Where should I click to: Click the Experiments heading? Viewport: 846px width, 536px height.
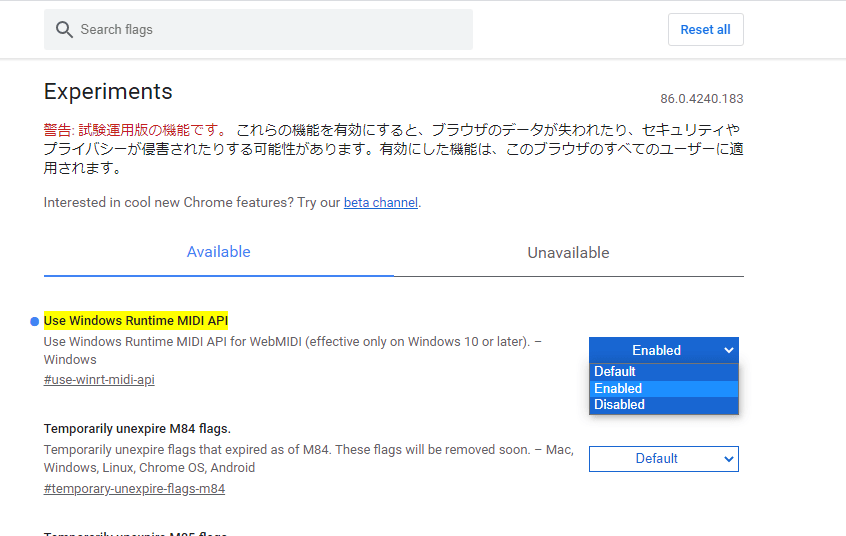(108, 92)
